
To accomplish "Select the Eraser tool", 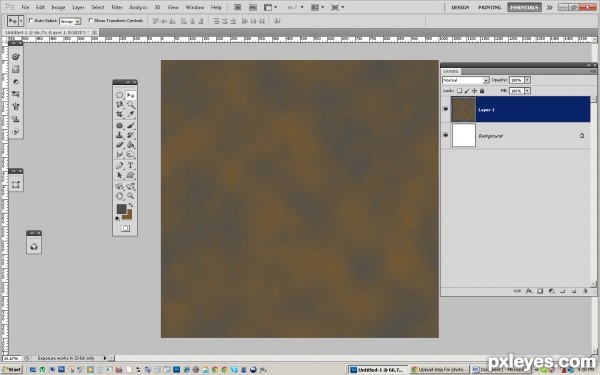I will tap(119, 145).
